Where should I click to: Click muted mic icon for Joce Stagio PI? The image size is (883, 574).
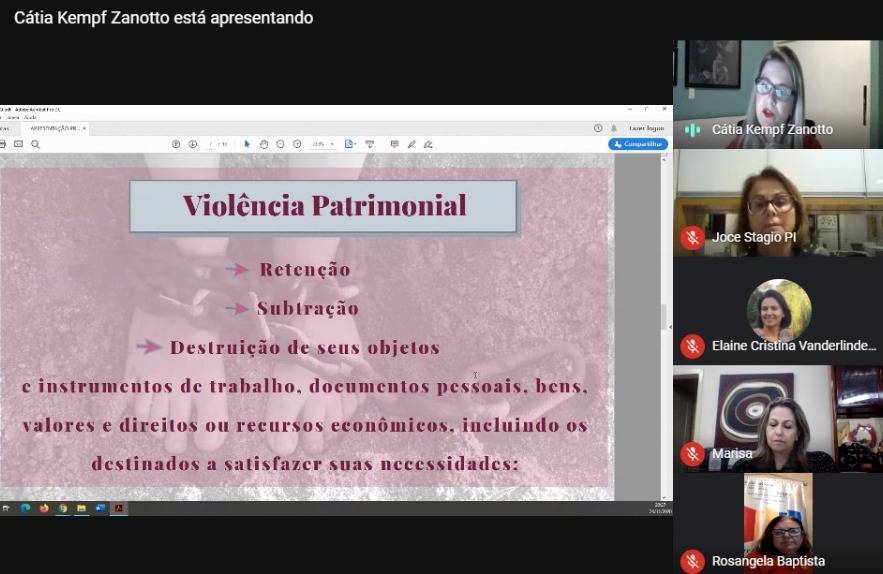[692, 237]
